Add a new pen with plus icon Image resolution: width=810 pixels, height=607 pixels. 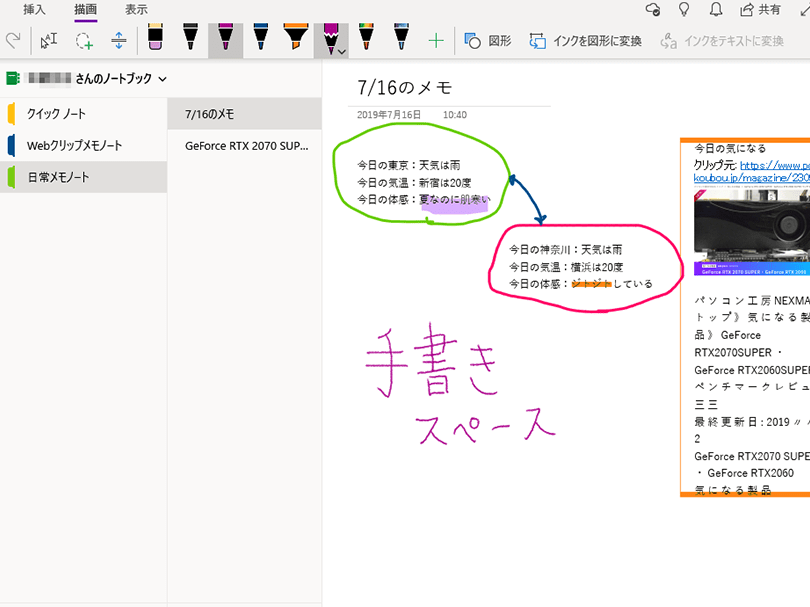click(x=435, y=41)
